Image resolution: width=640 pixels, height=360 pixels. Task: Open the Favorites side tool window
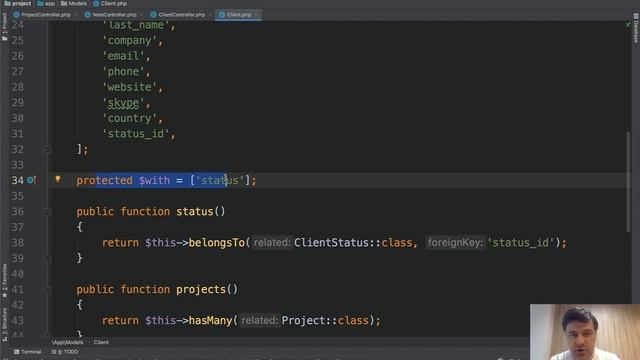[x=4, y=281]
